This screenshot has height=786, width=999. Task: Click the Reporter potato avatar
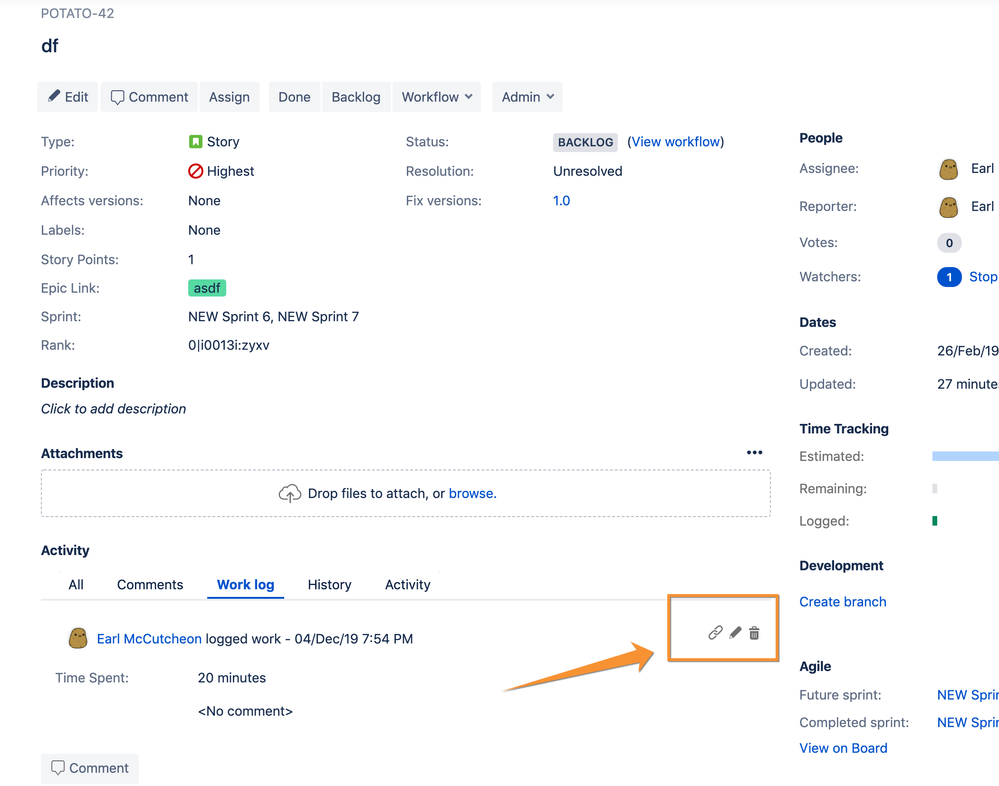coord(949,207)
